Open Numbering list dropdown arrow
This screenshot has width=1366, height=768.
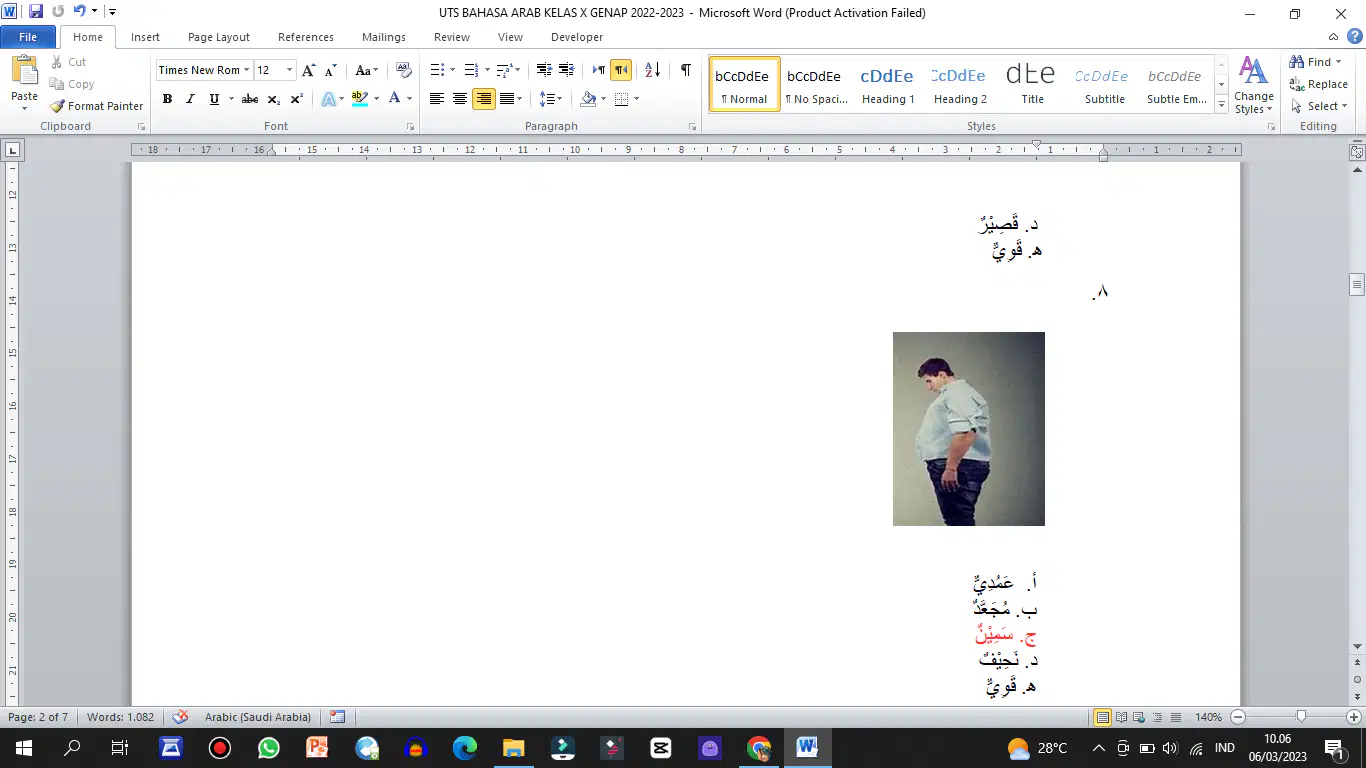tap(487, 70)
